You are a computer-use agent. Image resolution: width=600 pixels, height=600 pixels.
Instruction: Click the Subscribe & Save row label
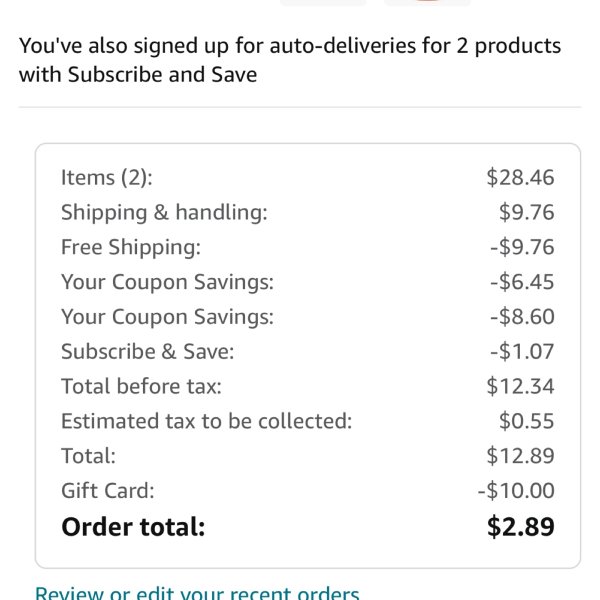coord(148,352)
